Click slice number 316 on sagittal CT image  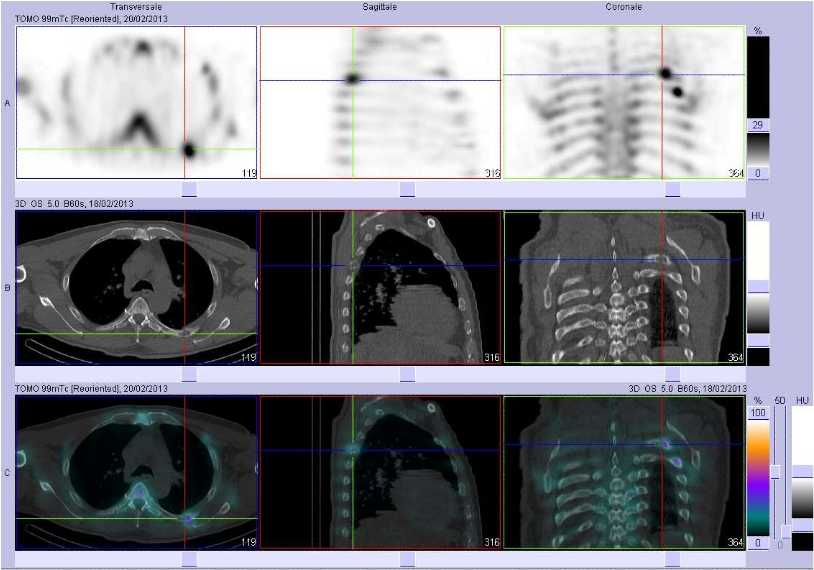(492, 357)
